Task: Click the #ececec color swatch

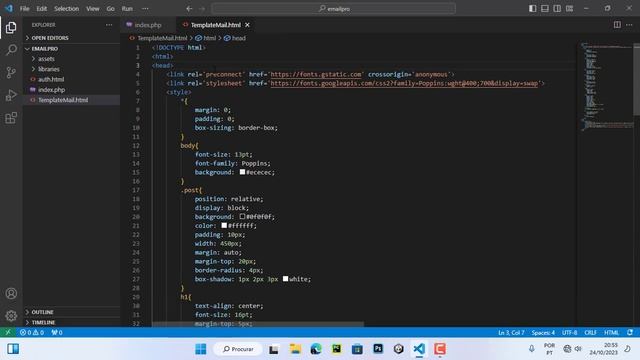Action: tap(242, 172)
